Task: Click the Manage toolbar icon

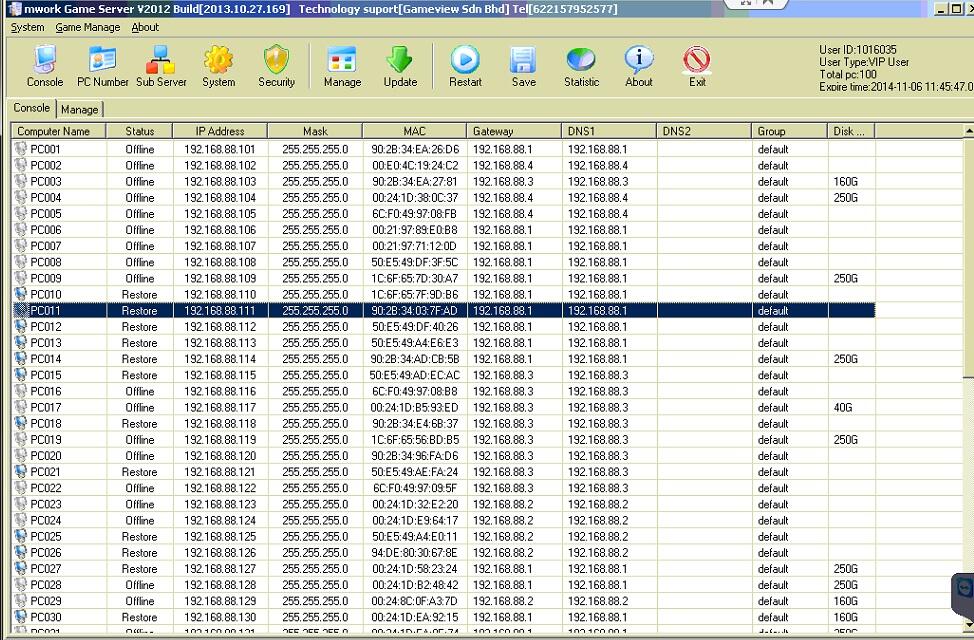Action: tap(342, 65)
